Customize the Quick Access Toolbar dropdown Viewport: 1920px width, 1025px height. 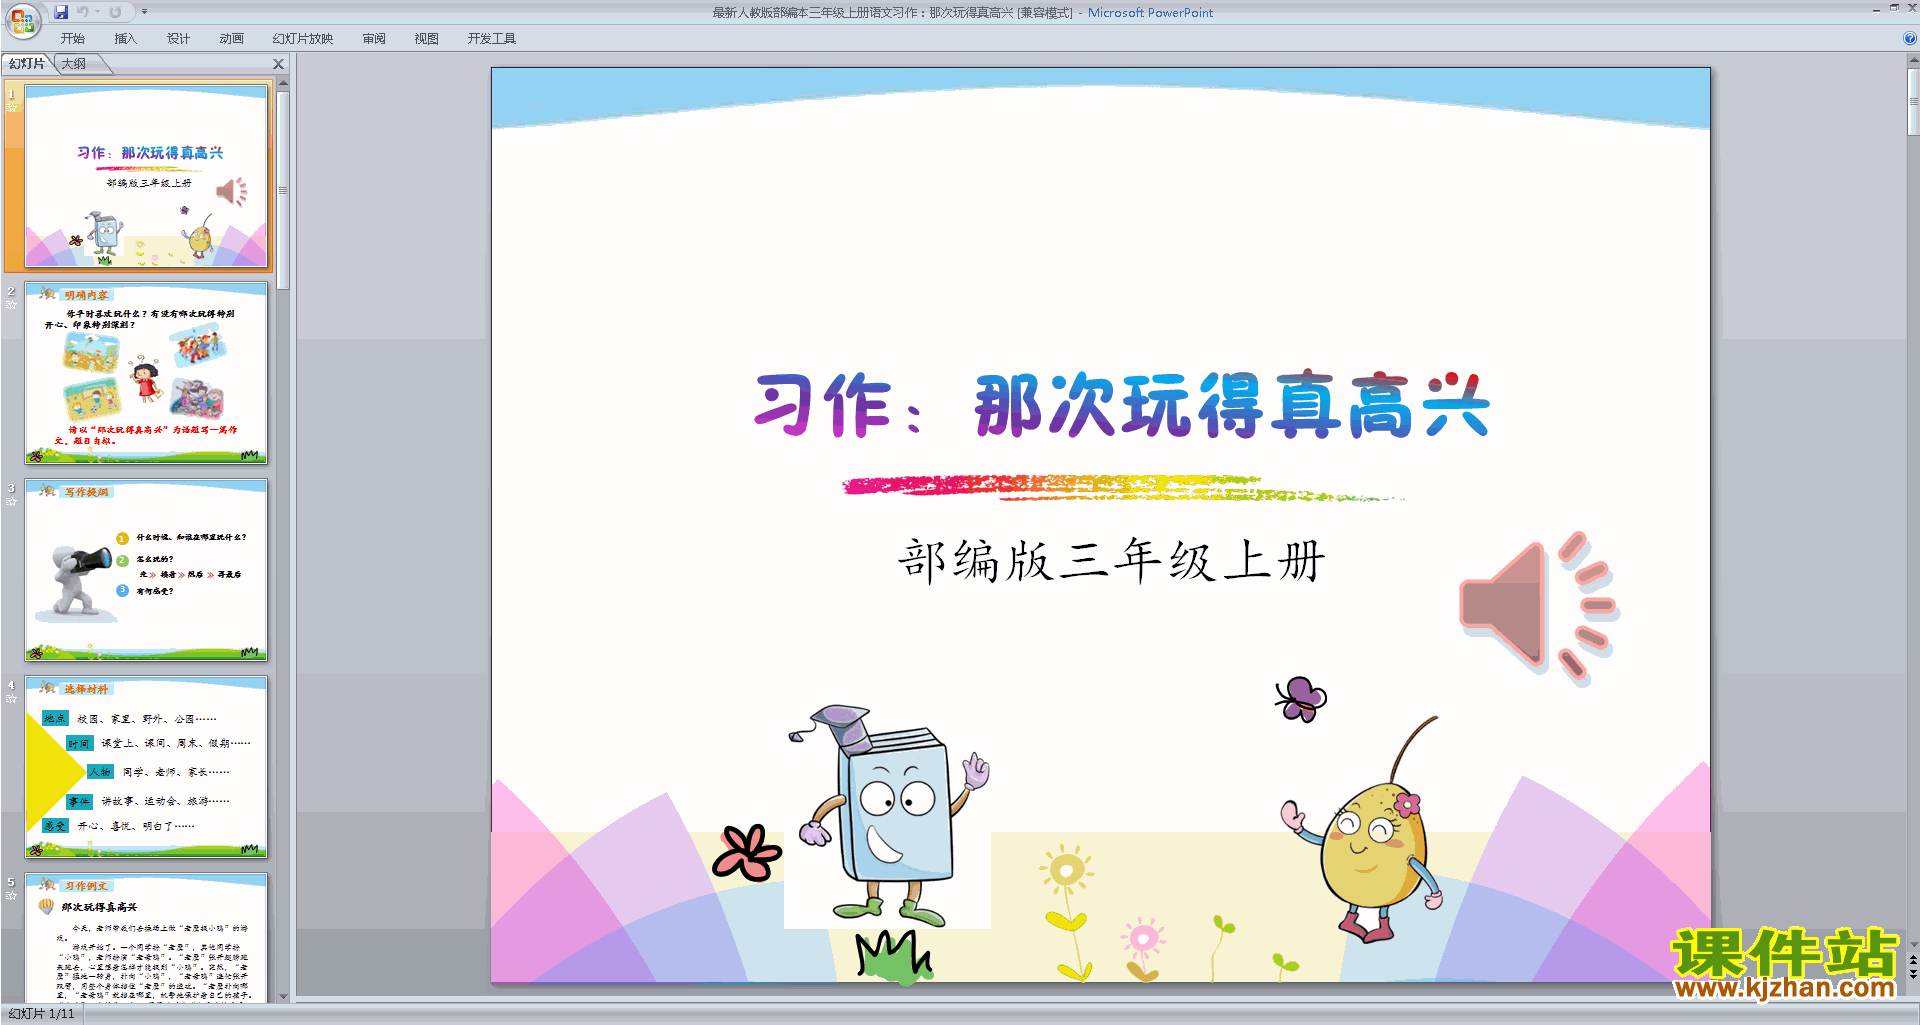(144, 12)
